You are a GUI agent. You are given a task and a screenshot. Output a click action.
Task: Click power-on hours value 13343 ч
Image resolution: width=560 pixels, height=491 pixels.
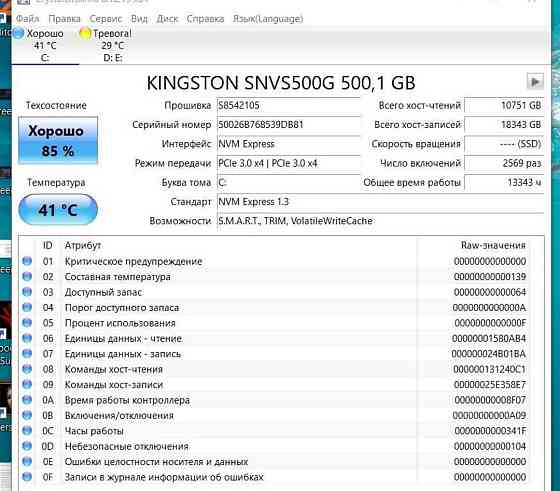pyautogui.click(x=504, y=183)
